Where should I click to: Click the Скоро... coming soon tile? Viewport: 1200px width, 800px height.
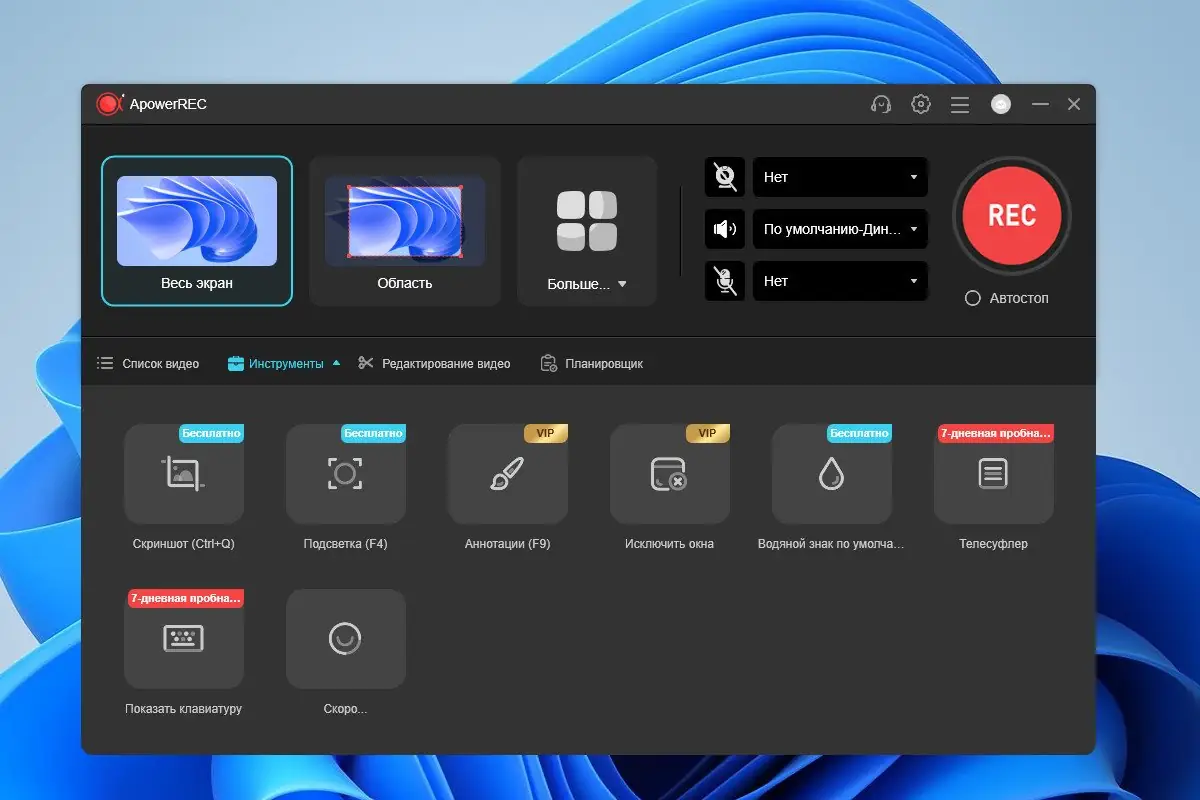[346, 639]
